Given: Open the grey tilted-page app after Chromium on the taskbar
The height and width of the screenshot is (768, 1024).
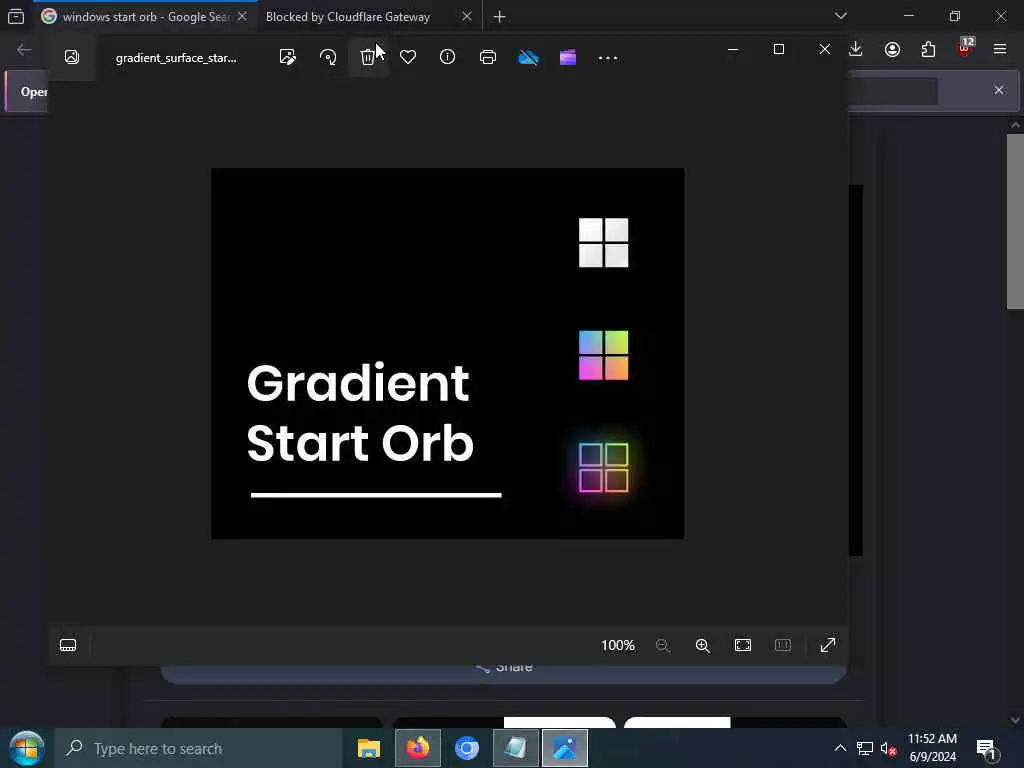Looking at the screenshot, I should [516, 748].
